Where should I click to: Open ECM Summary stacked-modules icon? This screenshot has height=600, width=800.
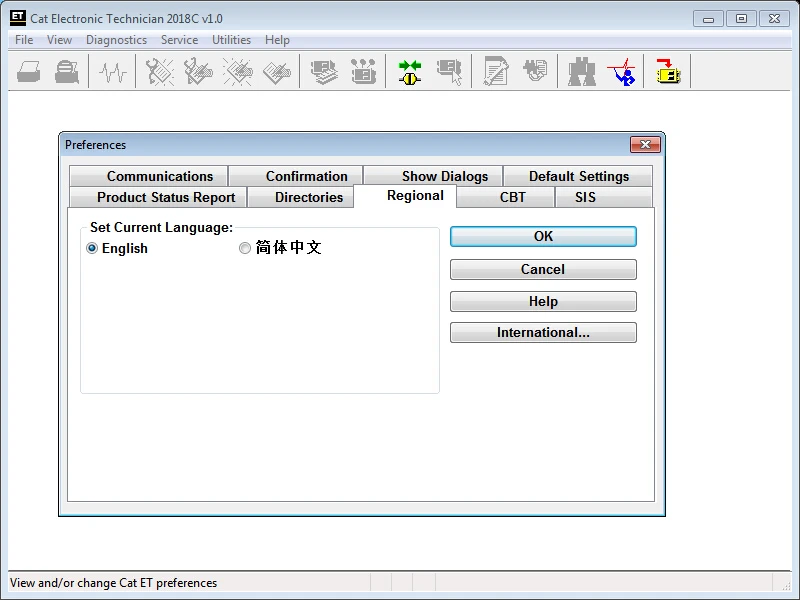point(324,71)
